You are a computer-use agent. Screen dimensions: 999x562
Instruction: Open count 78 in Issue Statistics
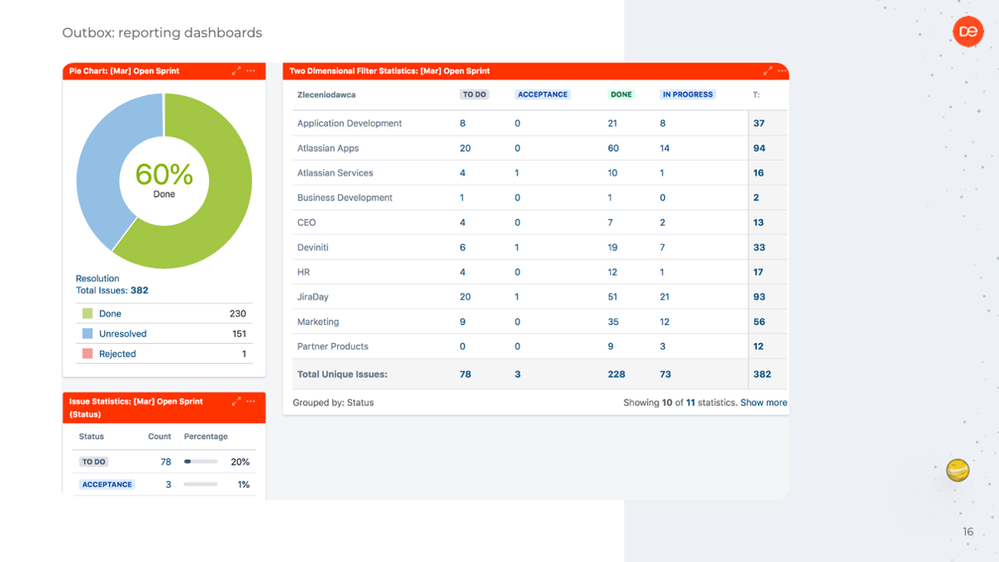click(166, 462)
